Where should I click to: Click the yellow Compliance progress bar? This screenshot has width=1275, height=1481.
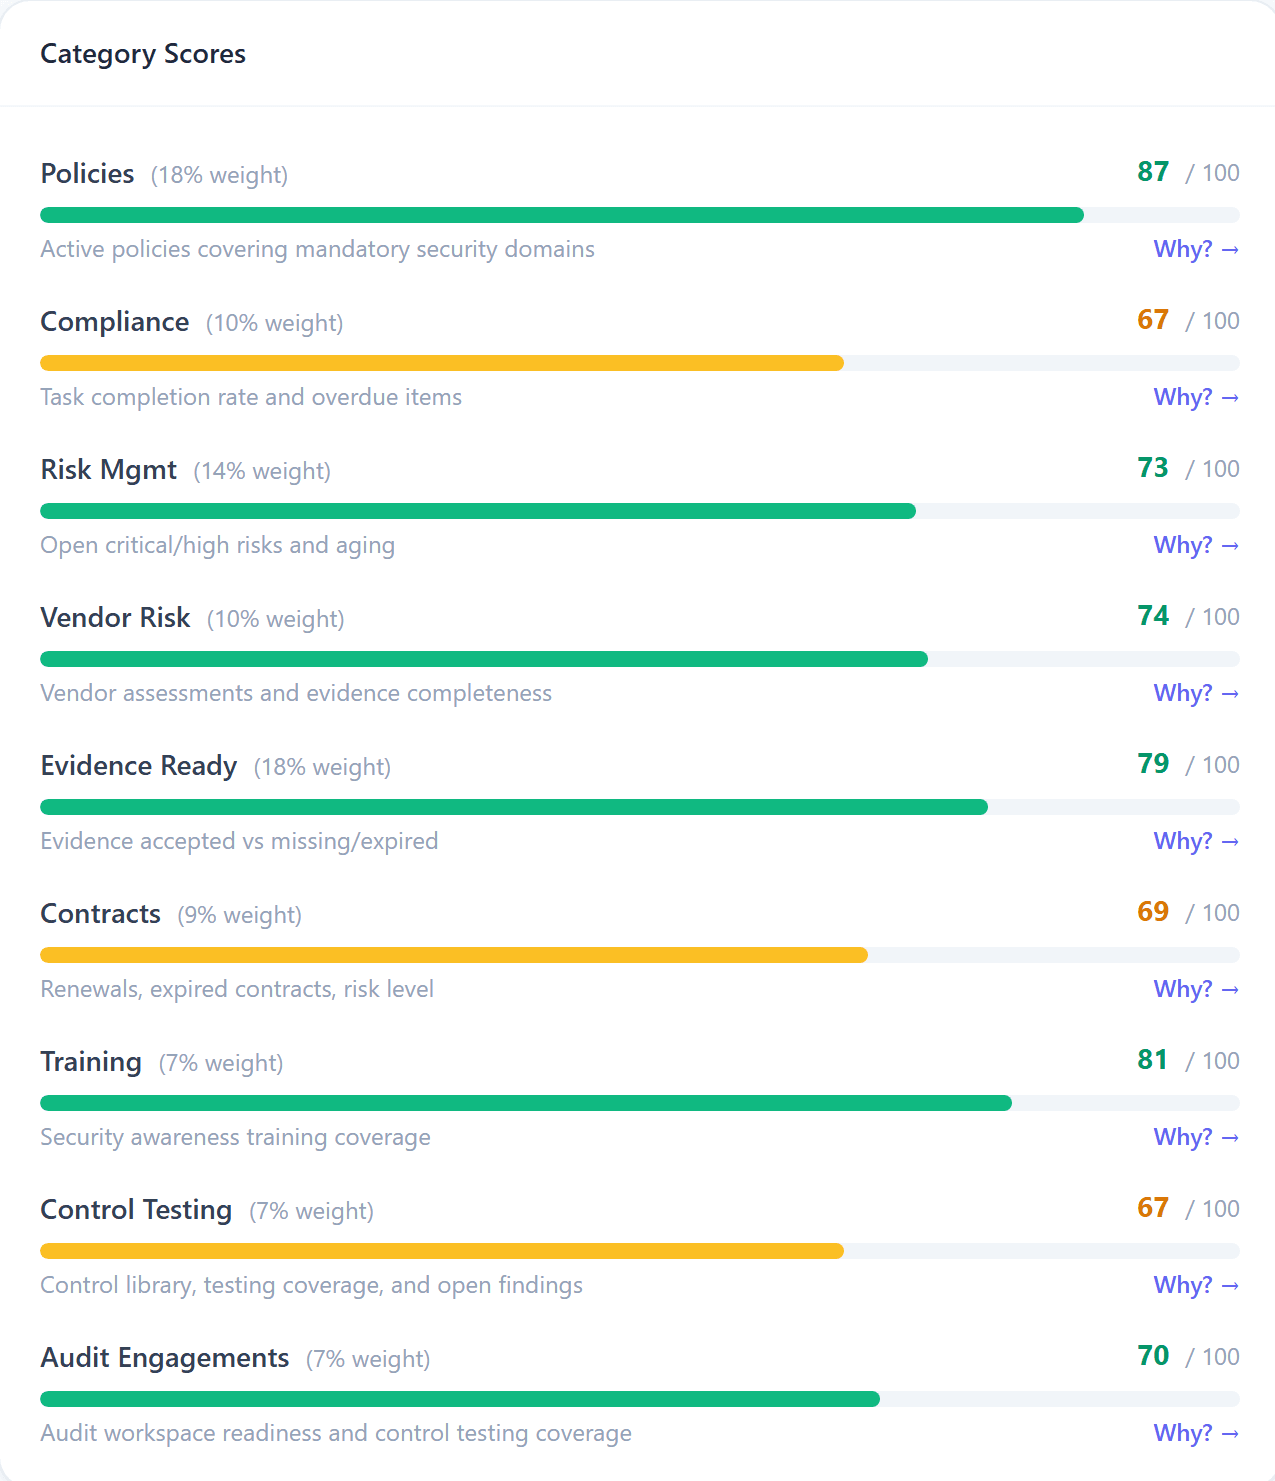pos(442,363)
